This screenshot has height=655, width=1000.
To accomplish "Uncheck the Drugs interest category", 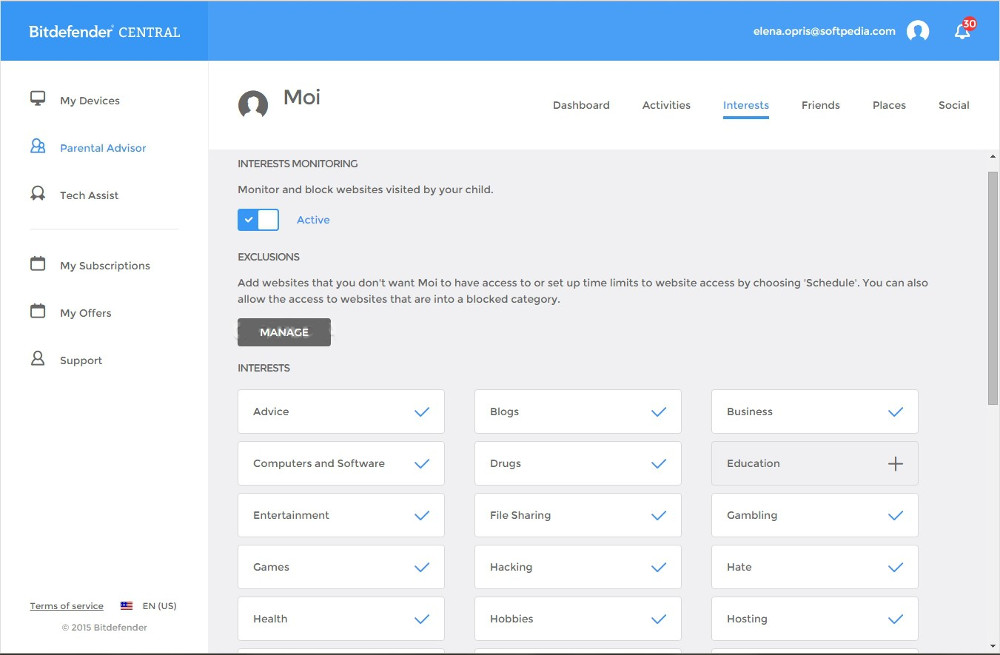I will pyautogui.click(x=658, y=464).
